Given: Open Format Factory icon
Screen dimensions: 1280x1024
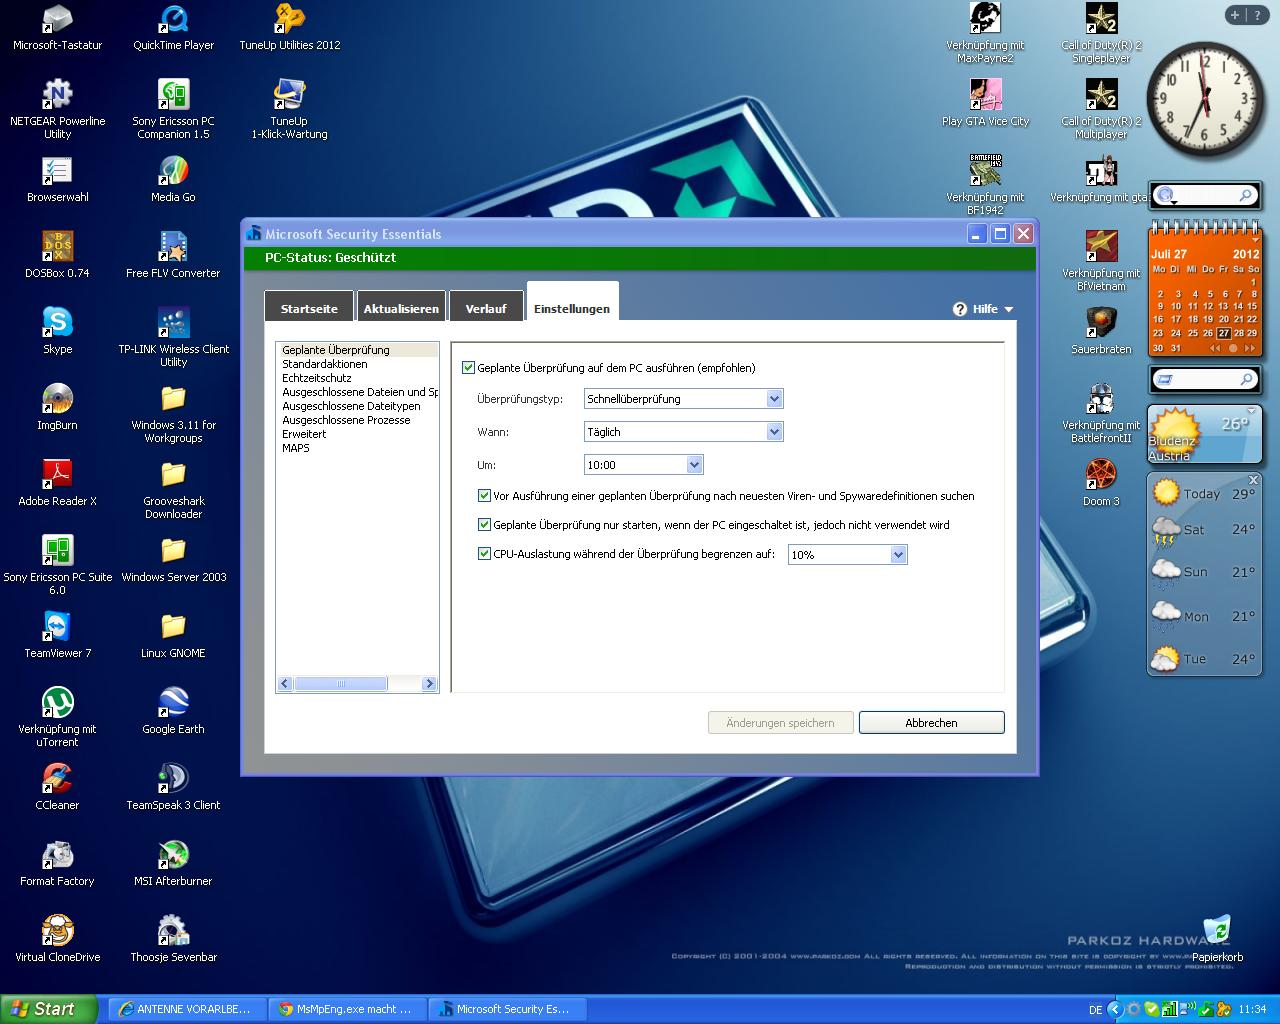Looking at the screenshot, I should [x=57, y=855].
